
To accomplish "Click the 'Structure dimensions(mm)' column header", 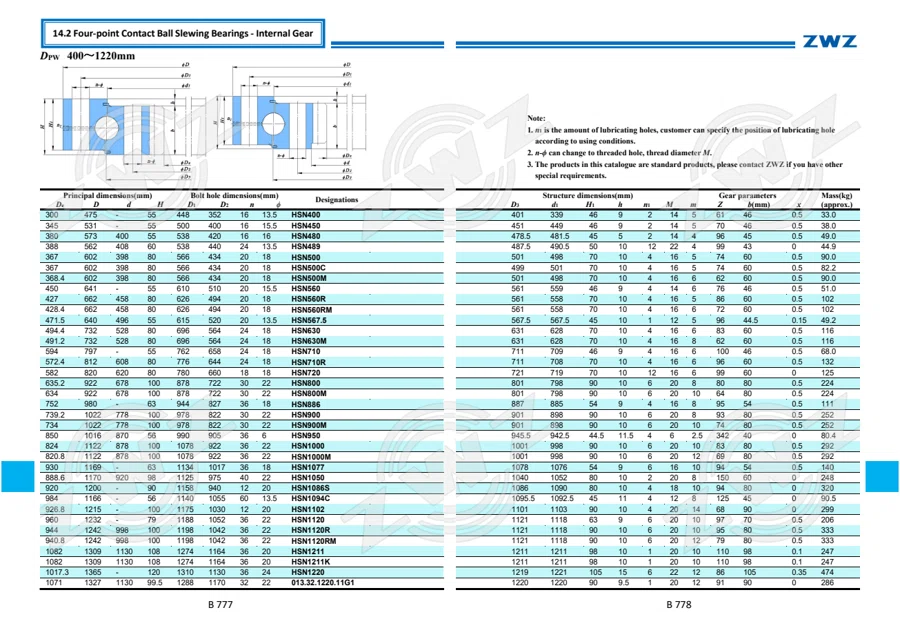I will click(x=588, y=196).
